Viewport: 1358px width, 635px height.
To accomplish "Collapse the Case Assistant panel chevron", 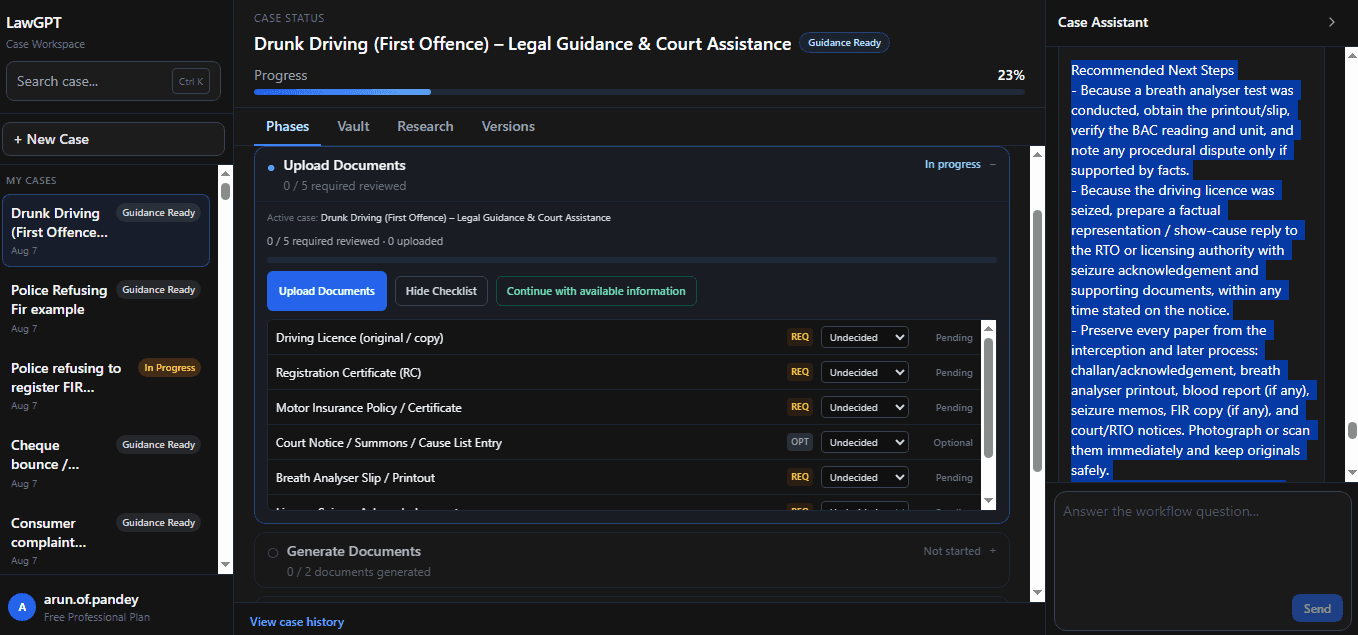I will (x=1331, y=22).
